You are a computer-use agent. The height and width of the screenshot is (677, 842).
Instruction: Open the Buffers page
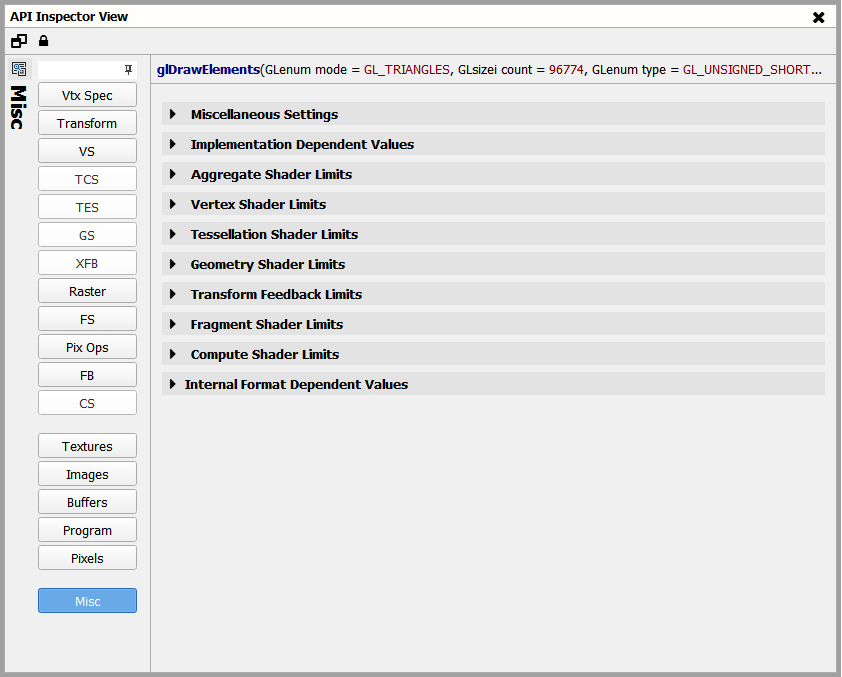point(87,502)
